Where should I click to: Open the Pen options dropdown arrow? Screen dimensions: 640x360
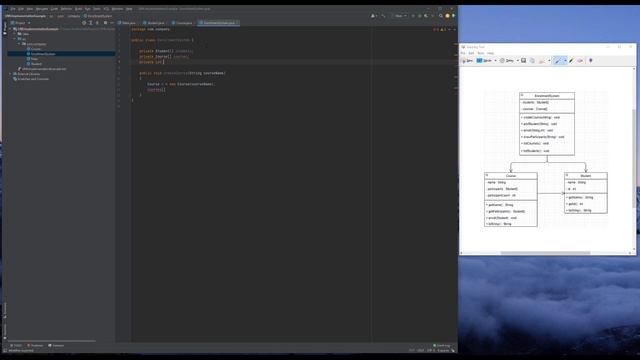[565, 60]
